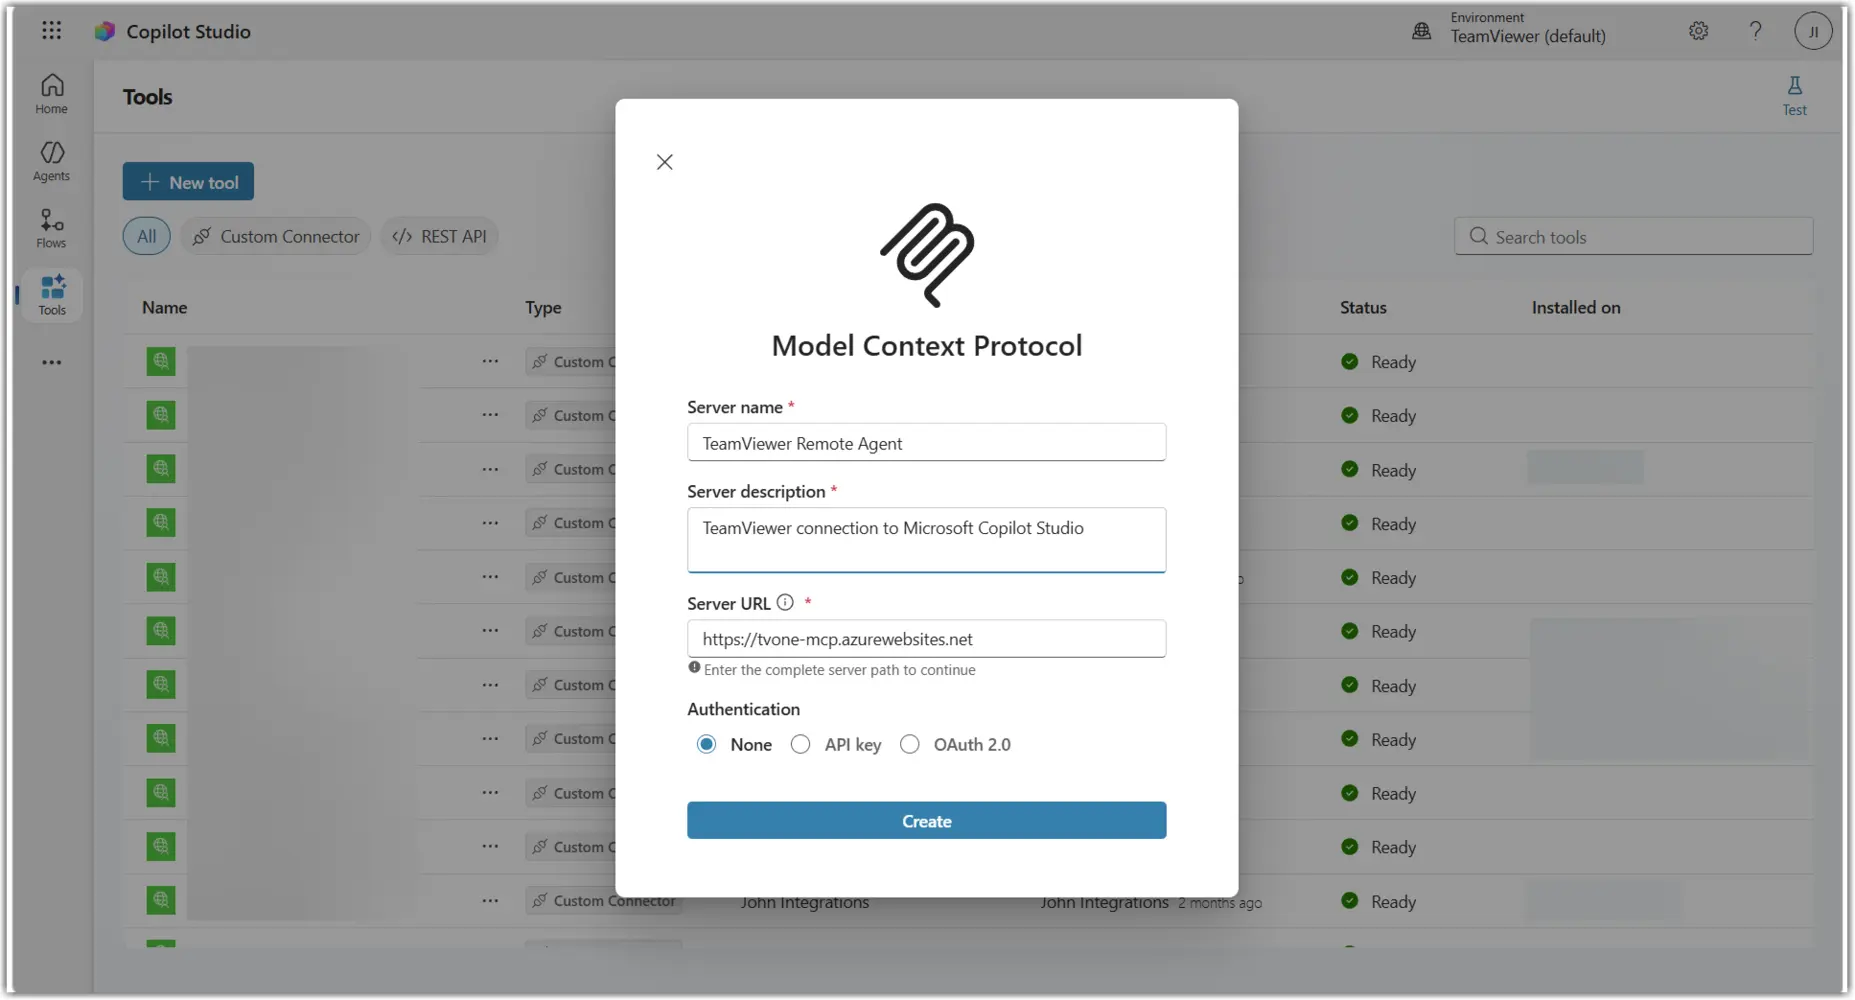Screen dimensions: 1855x1000
Task: Click the green tool icon in the 2 months ago row
Action: [x=161, y=900]
